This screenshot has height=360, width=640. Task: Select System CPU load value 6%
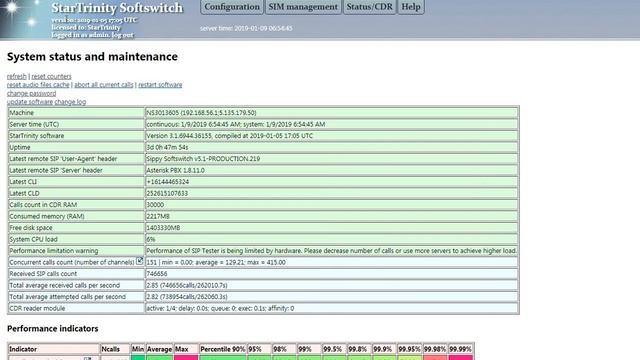tap(332, 239)
